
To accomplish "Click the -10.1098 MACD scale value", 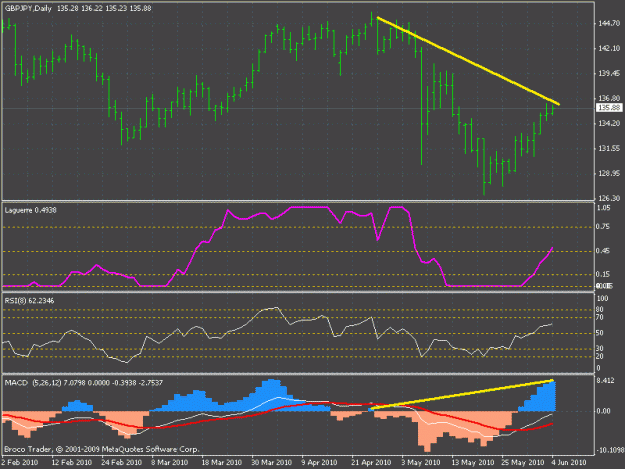I will [x=610, y=450].
